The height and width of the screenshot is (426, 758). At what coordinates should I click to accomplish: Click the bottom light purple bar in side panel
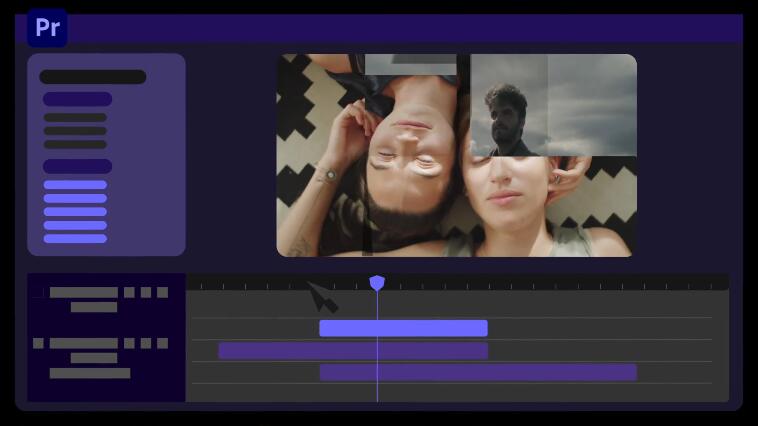click(x=75, y=238)
